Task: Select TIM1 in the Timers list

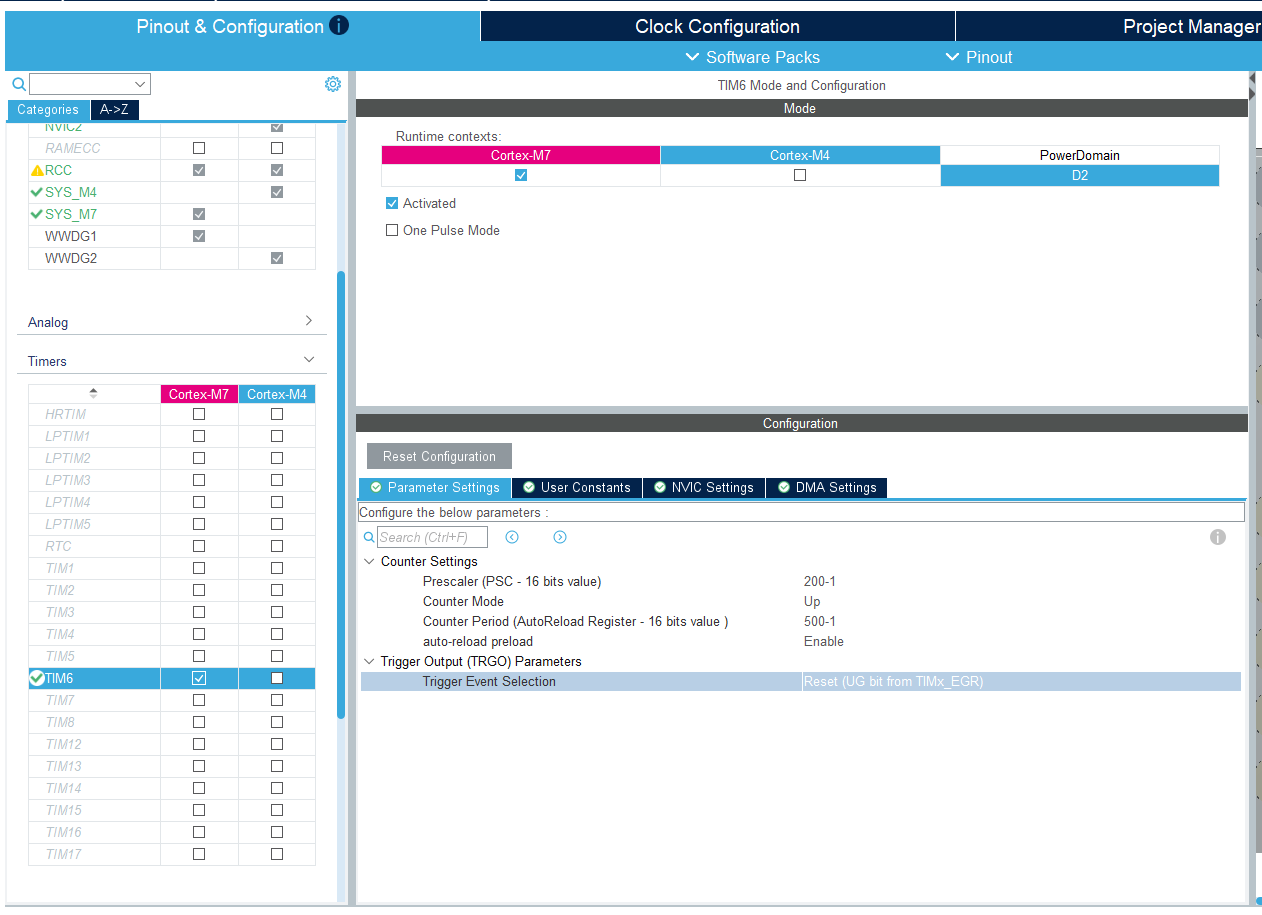Action: [x=59, y=568]
